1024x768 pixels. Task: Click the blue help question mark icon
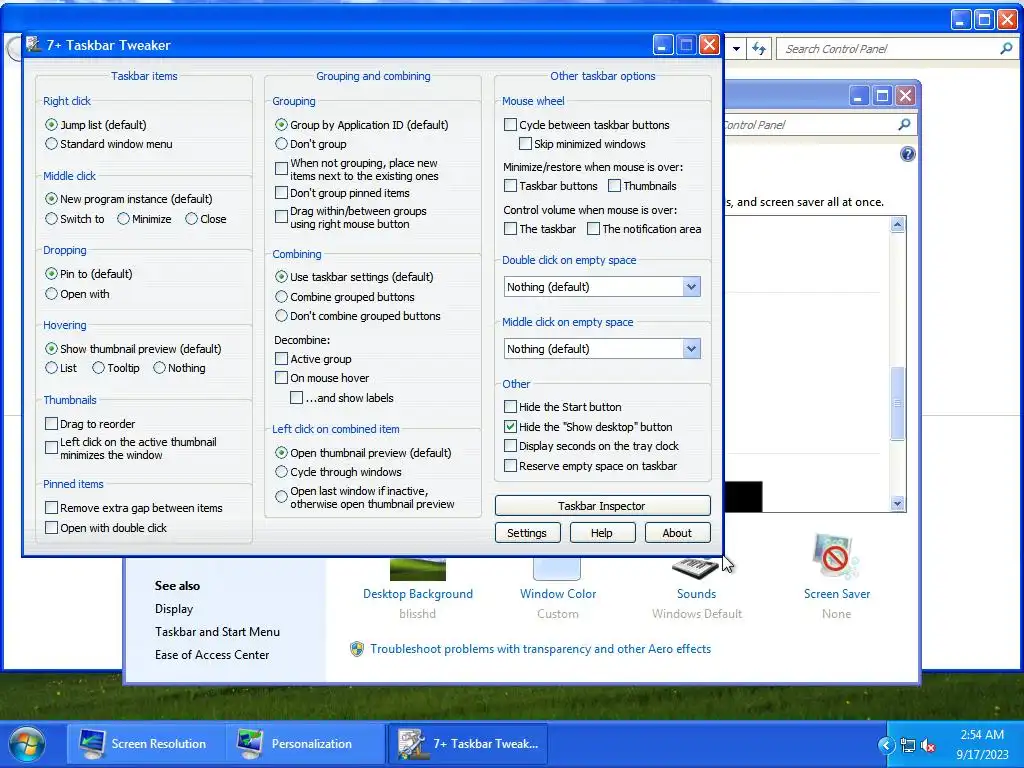click(x=908, y=154)
